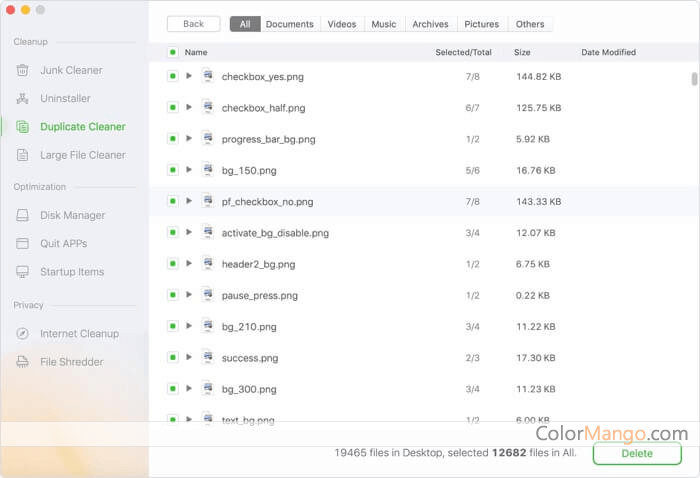This screenshot has height=478, width=700.
Task: Uncheck the success.png row checkbox
Action: pyautogui.click(x=173, y=358)
